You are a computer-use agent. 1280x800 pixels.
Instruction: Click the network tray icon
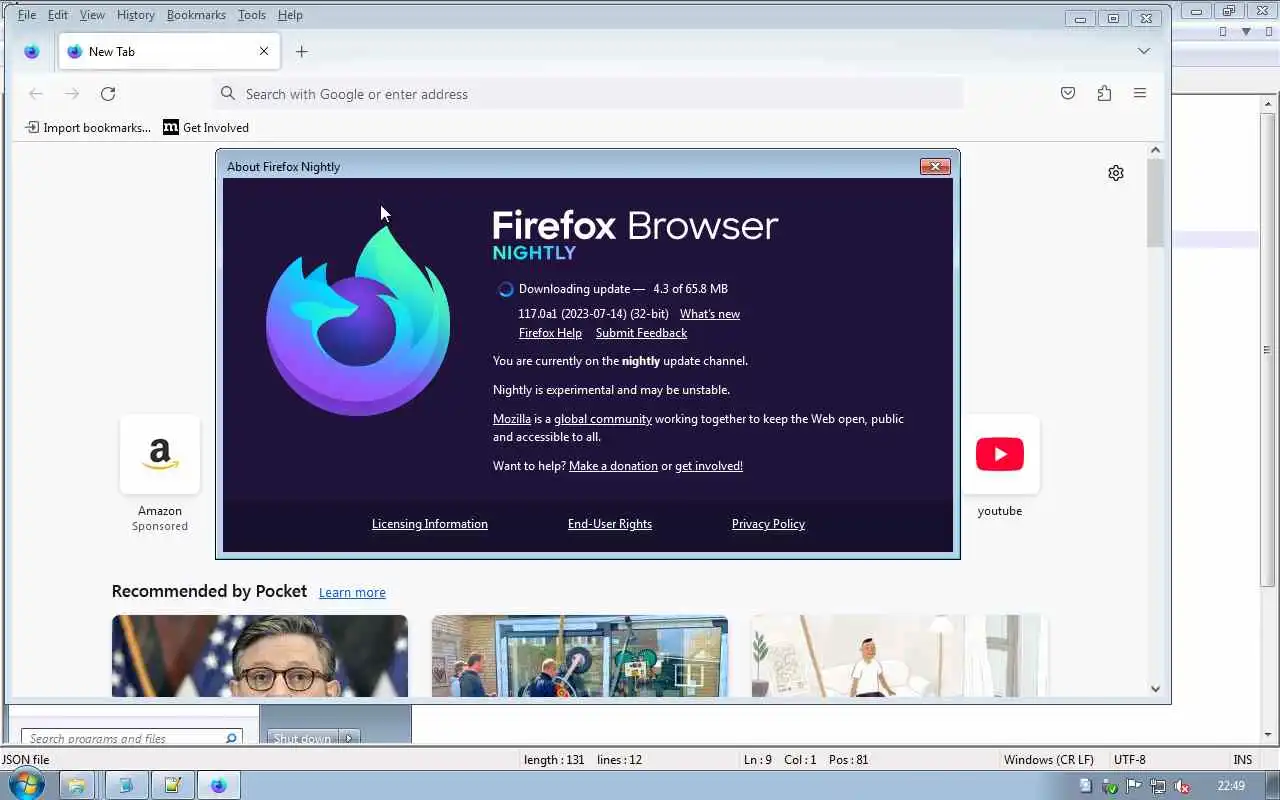coord(1157,786)
